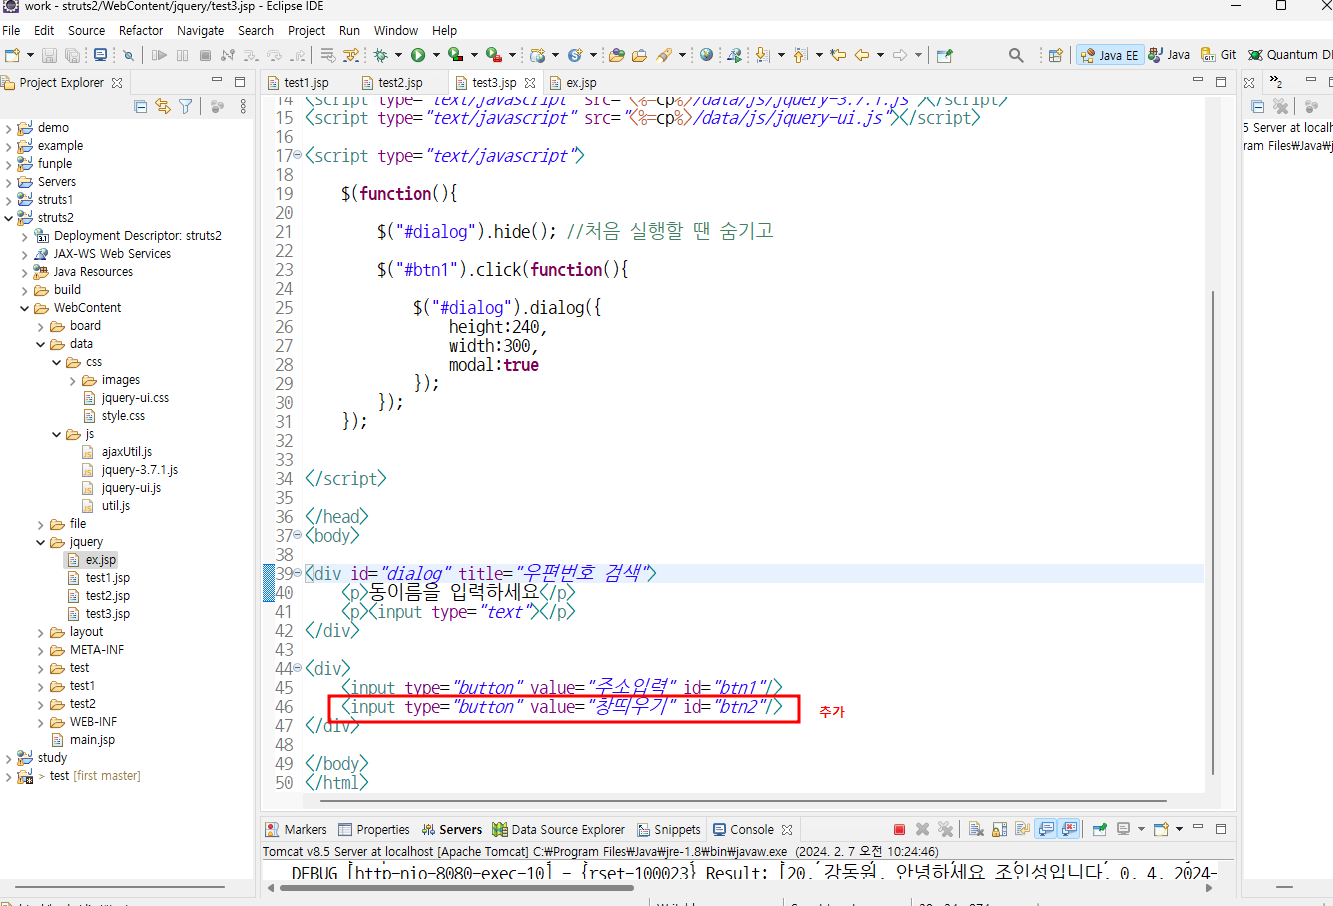The width and height of the screenshot is (1333, 906).
Task: Click New Server monitor icon in toolbar
Action: click(100, 55)
